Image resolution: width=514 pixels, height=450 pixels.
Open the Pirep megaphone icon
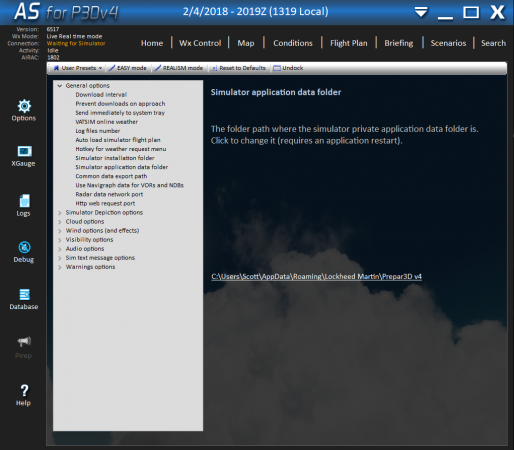24,341
